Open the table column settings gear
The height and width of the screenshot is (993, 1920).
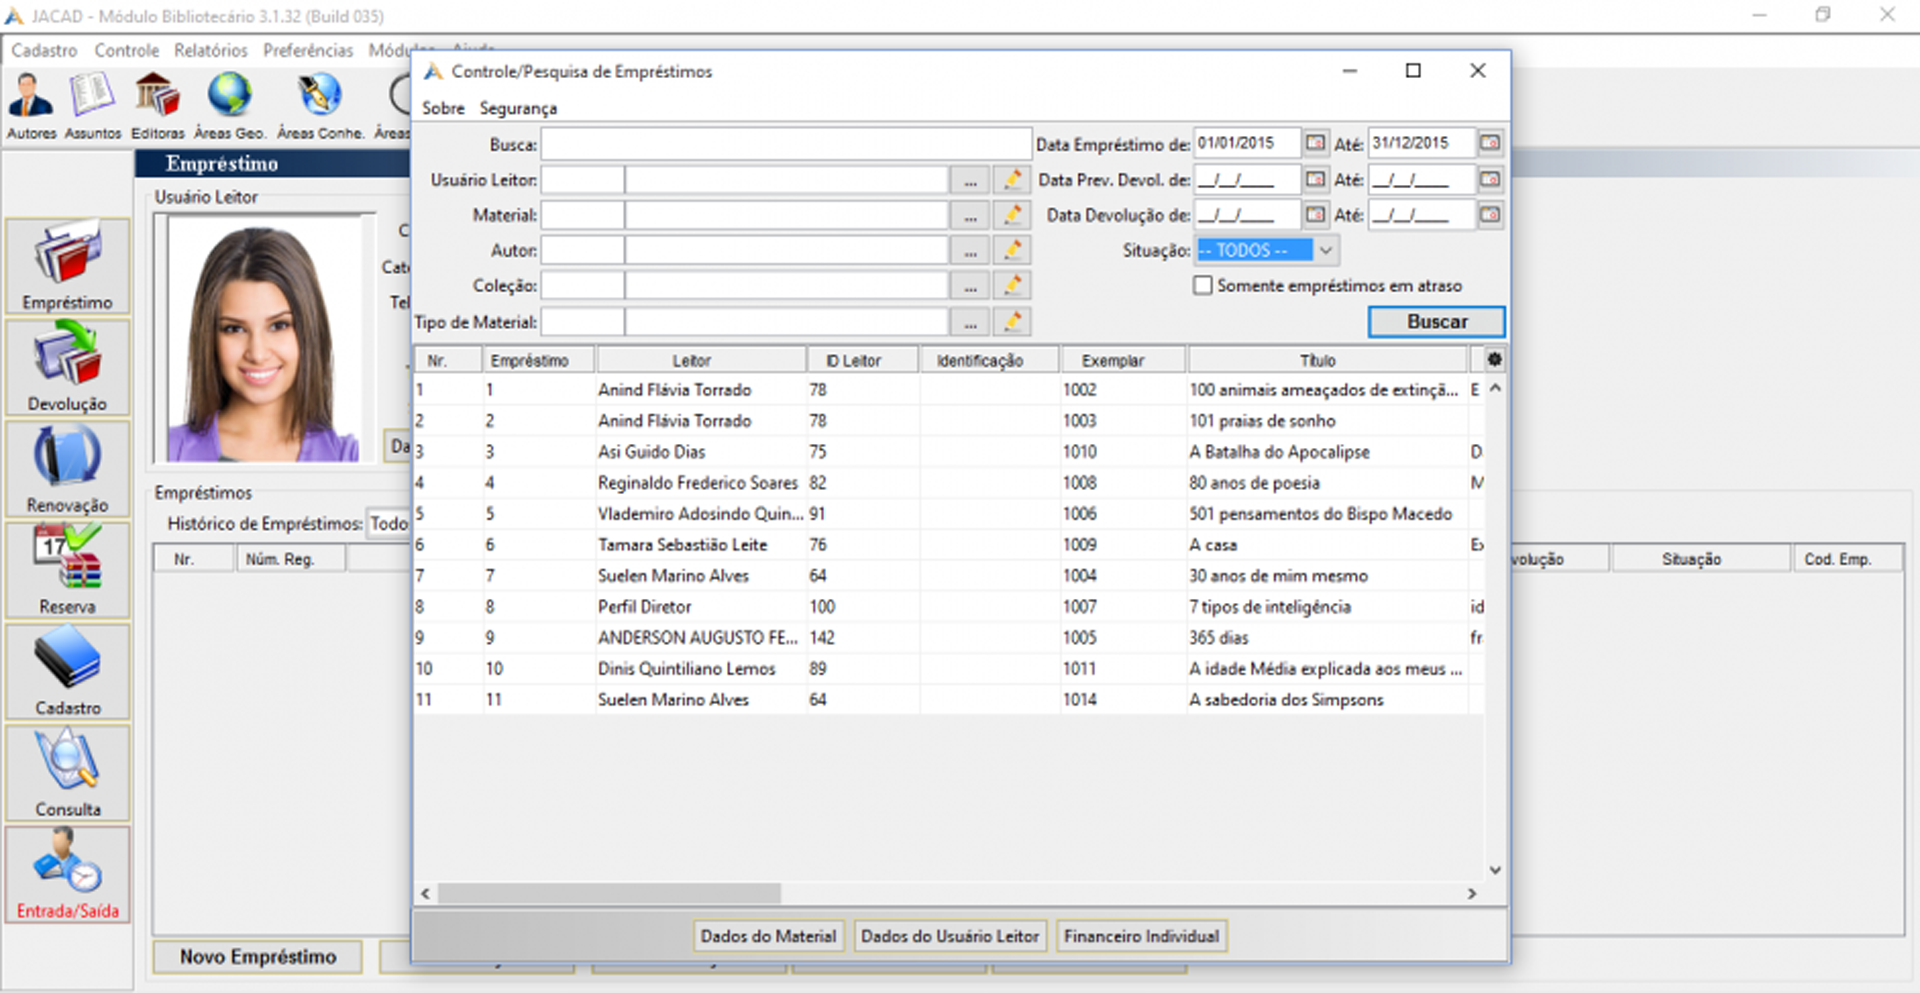click(1494, 359)
